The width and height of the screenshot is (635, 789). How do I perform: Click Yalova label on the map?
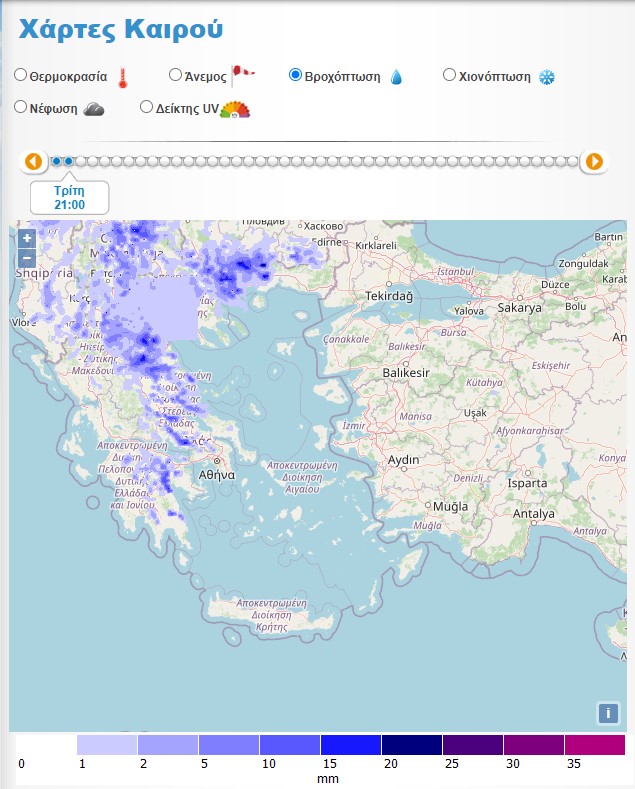click(x=468, y=311)
